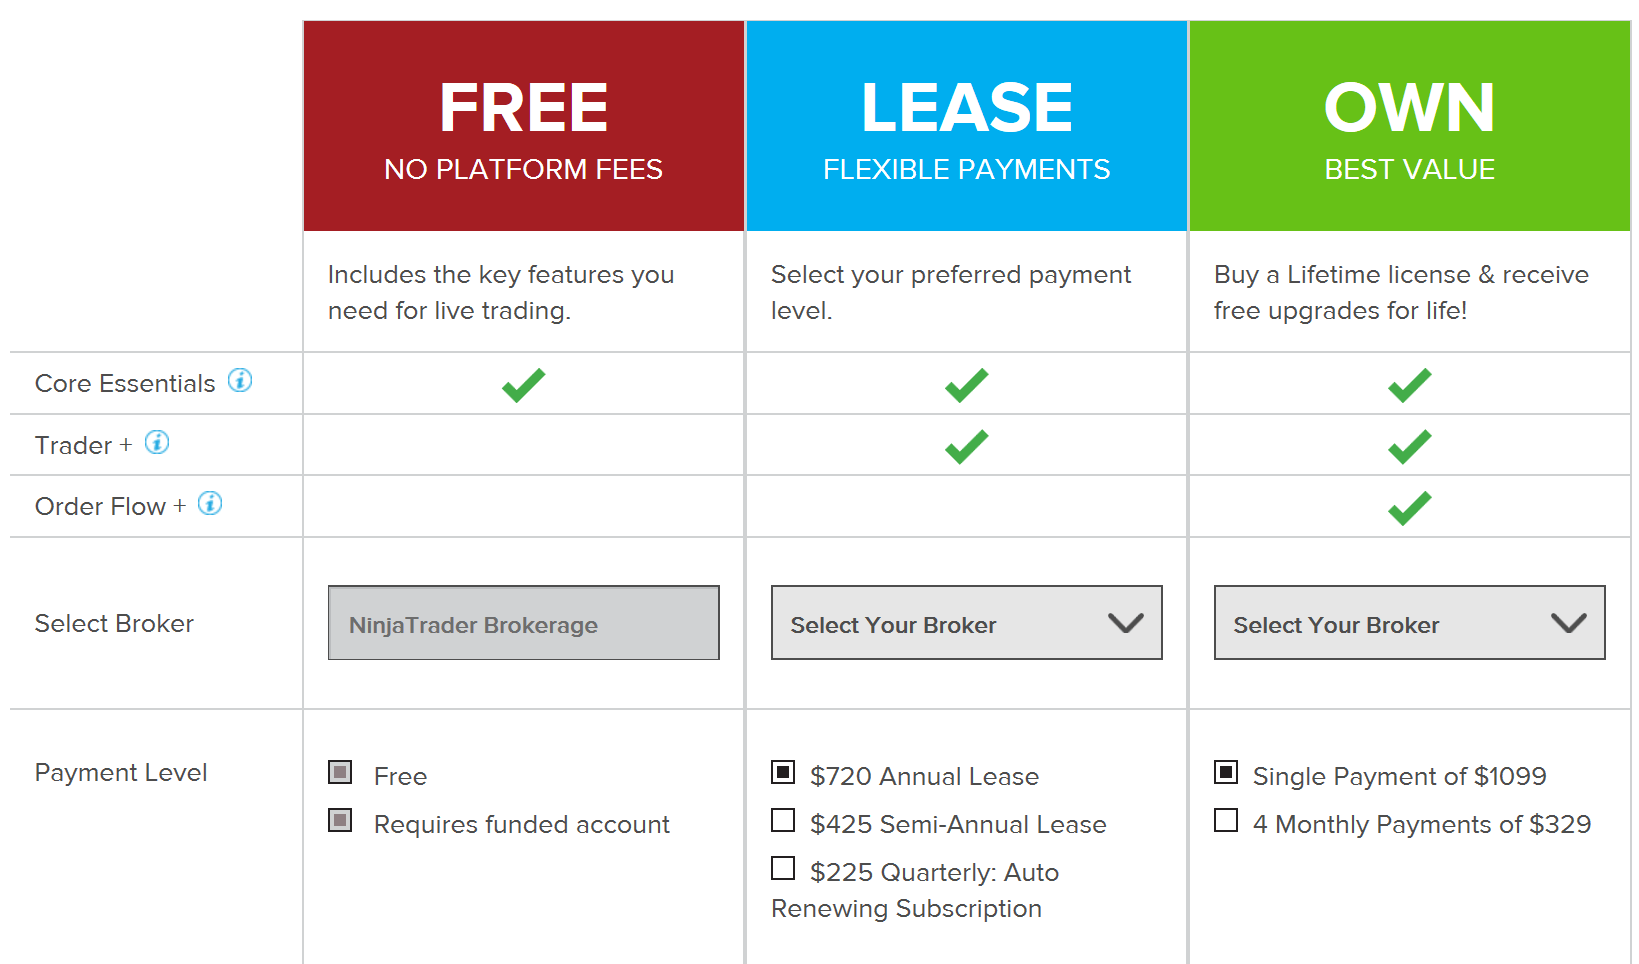The image size is (1639, 964).
Task: Choose $225 Quarterly auto-renewing subscription
Action: (x=783, y=868)
